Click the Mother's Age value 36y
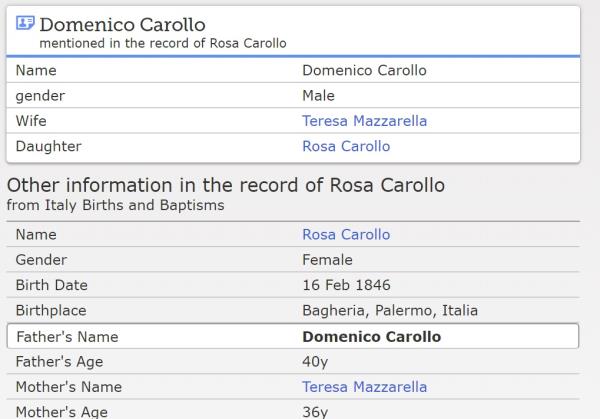This screenshot has width=600, height=419. click(x=315, y=411)
